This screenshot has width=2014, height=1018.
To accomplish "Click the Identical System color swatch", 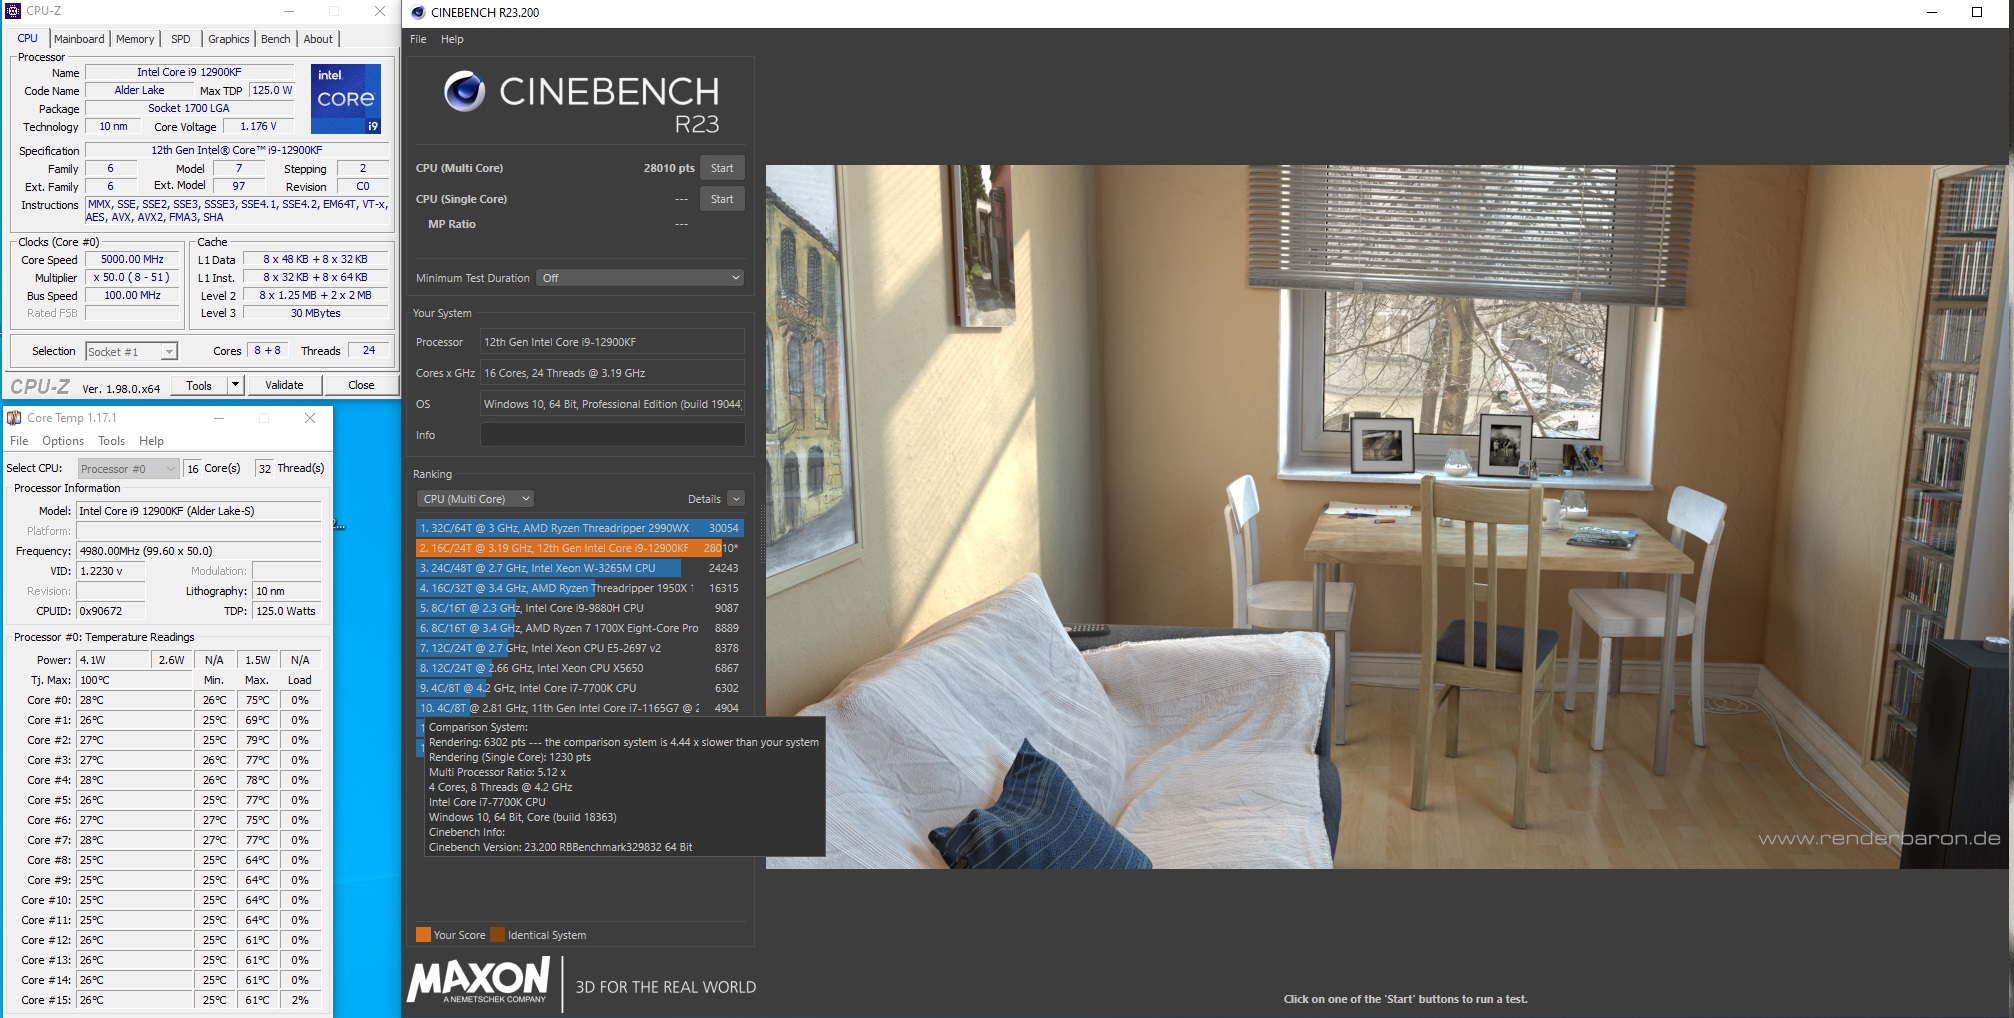I will [497, 935].
